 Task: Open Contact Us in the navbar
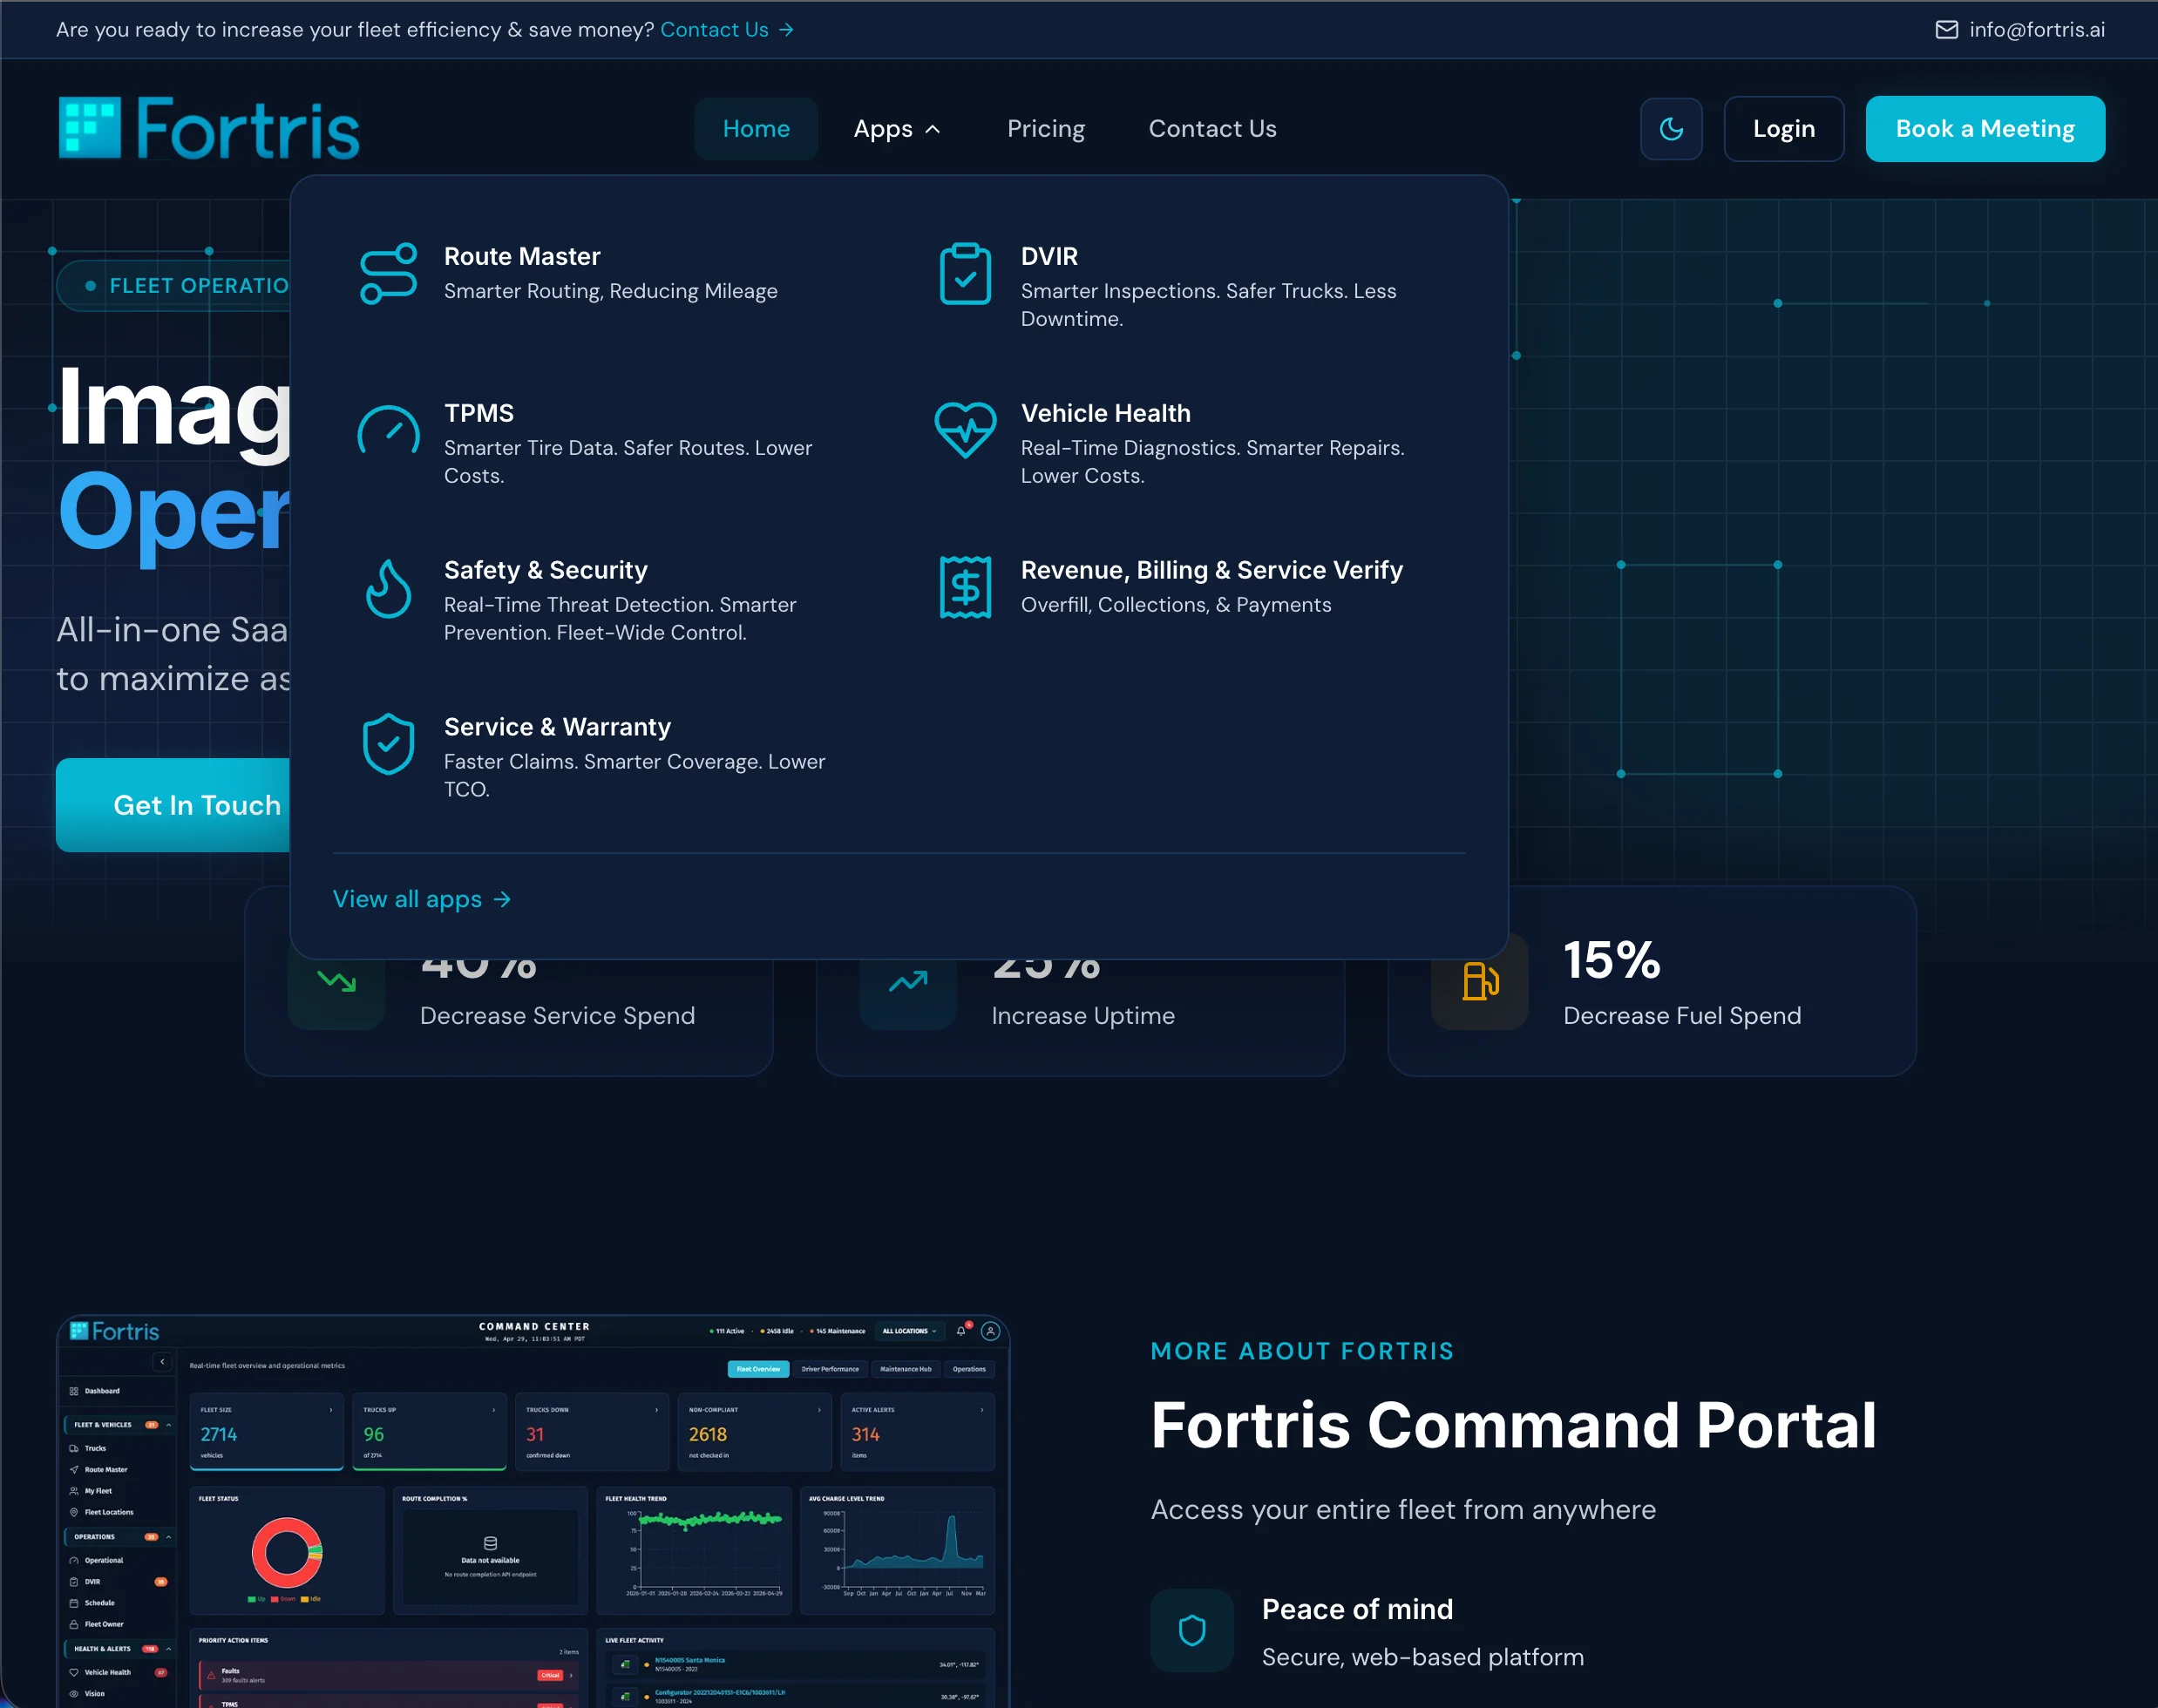(1212, 129)
